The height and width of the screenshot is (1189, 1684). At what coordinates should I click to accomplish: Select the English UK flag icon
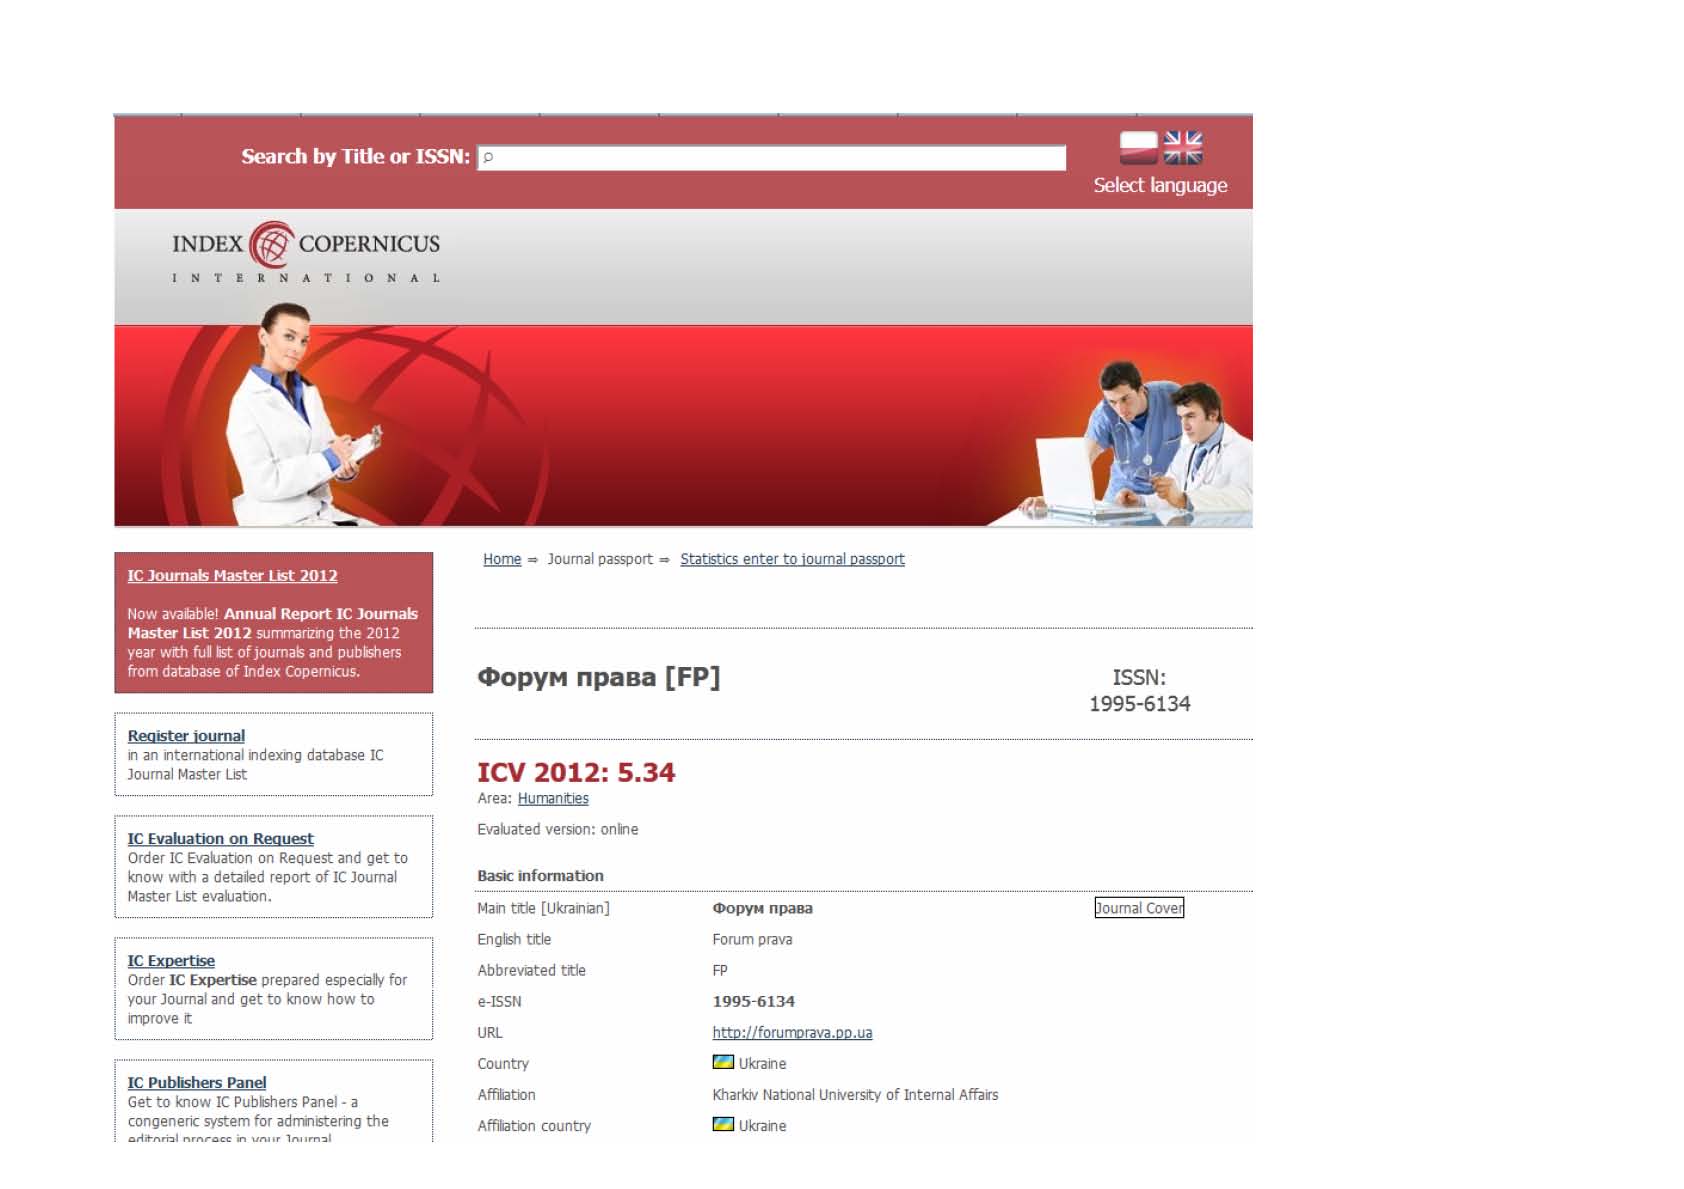click(x=1182, y=148)
